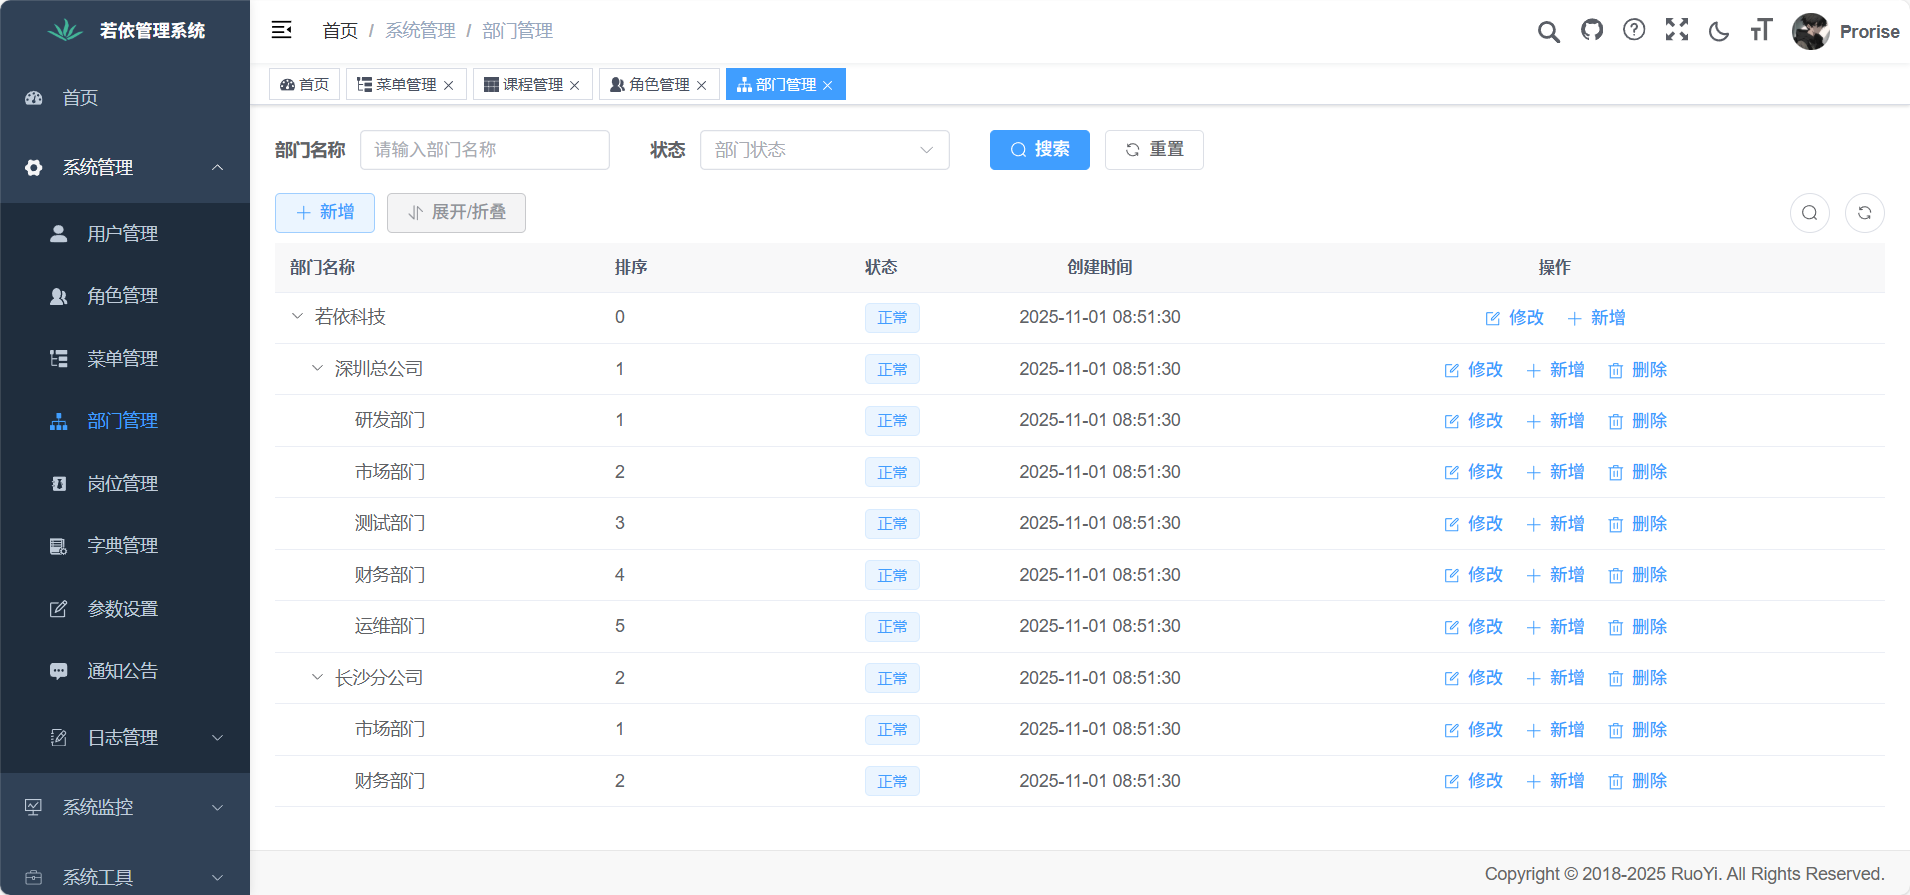This screenshot has width=1910, height=895.
Task: Click the blue 搜索 button
Action: pos(1039,150)
